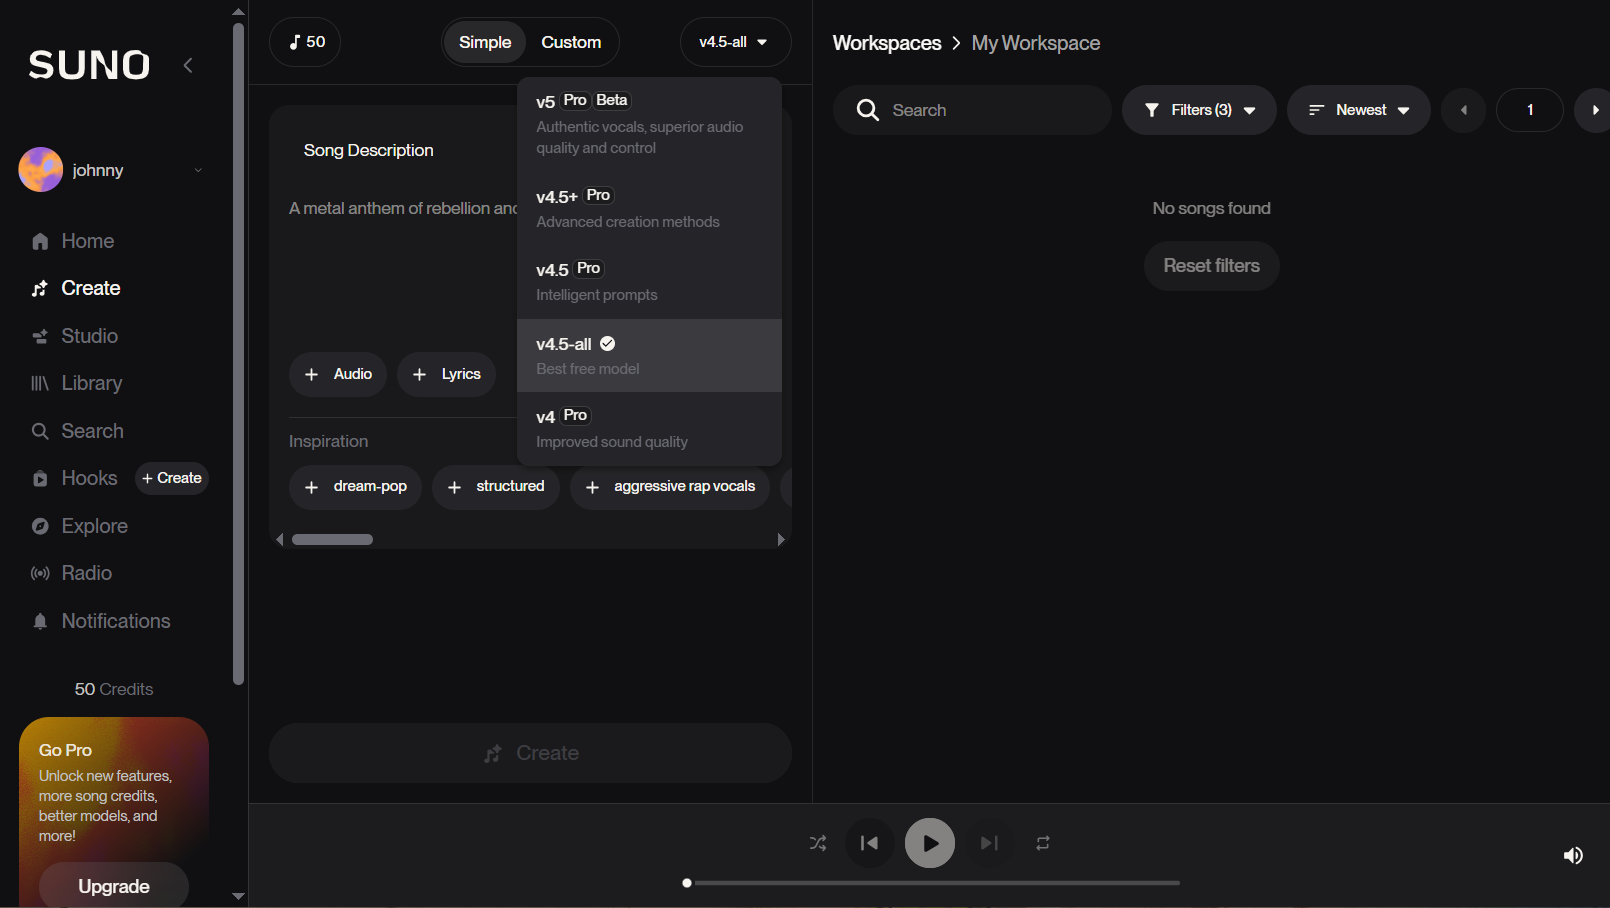Screen dimensions: 1610x908
Task: Open johnny's profile avatar
Action: (41, 170)
